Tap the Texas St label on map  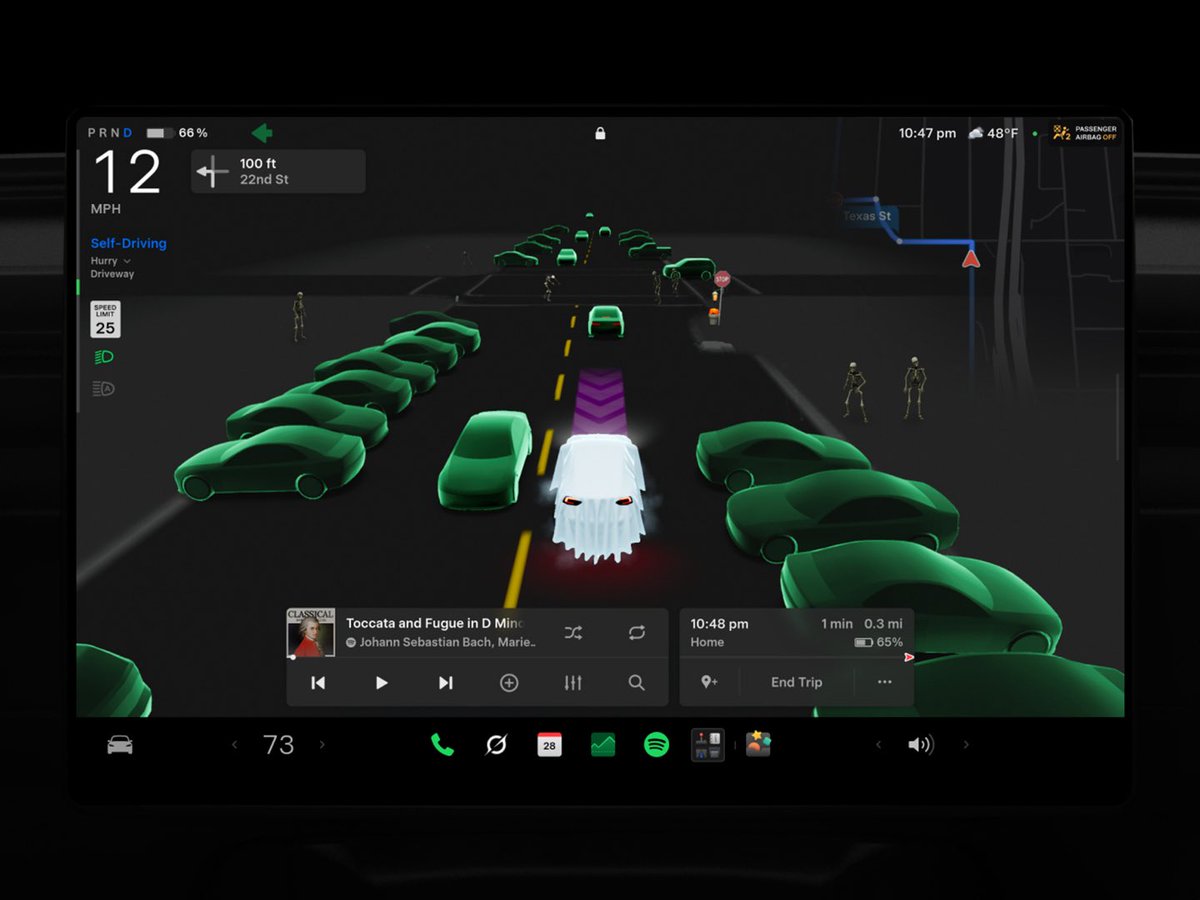tap(866, 216)
